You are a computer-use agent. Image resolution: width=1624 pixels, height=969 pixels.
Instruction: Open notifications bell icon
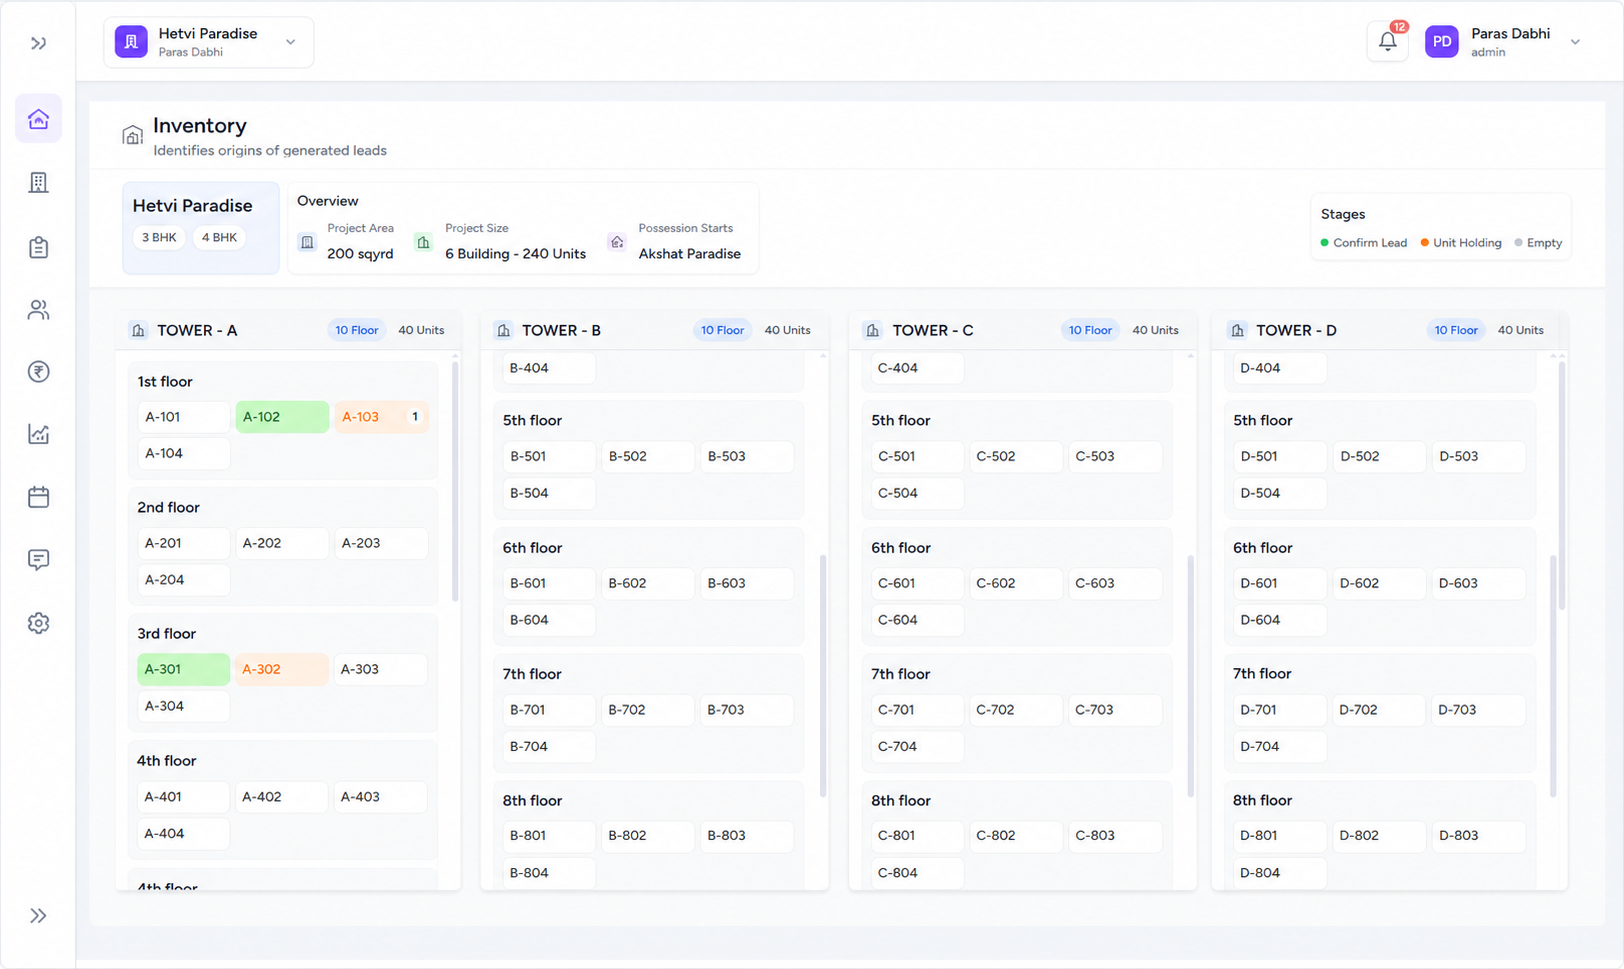(x=1387, y=41)
